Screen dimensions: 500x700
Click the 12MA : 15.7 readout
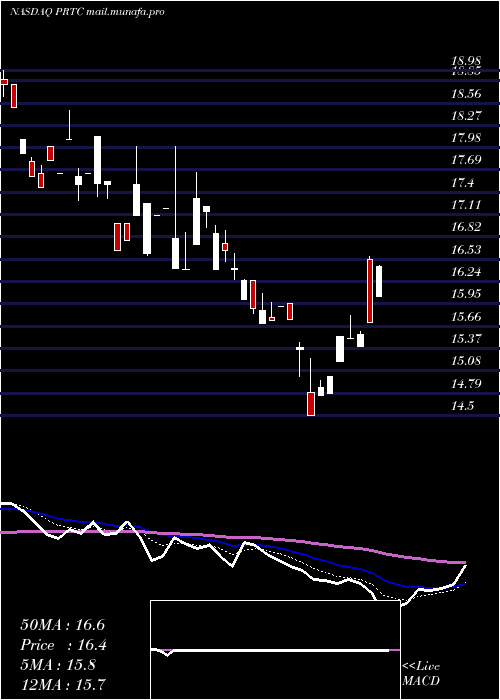(63, 685)
